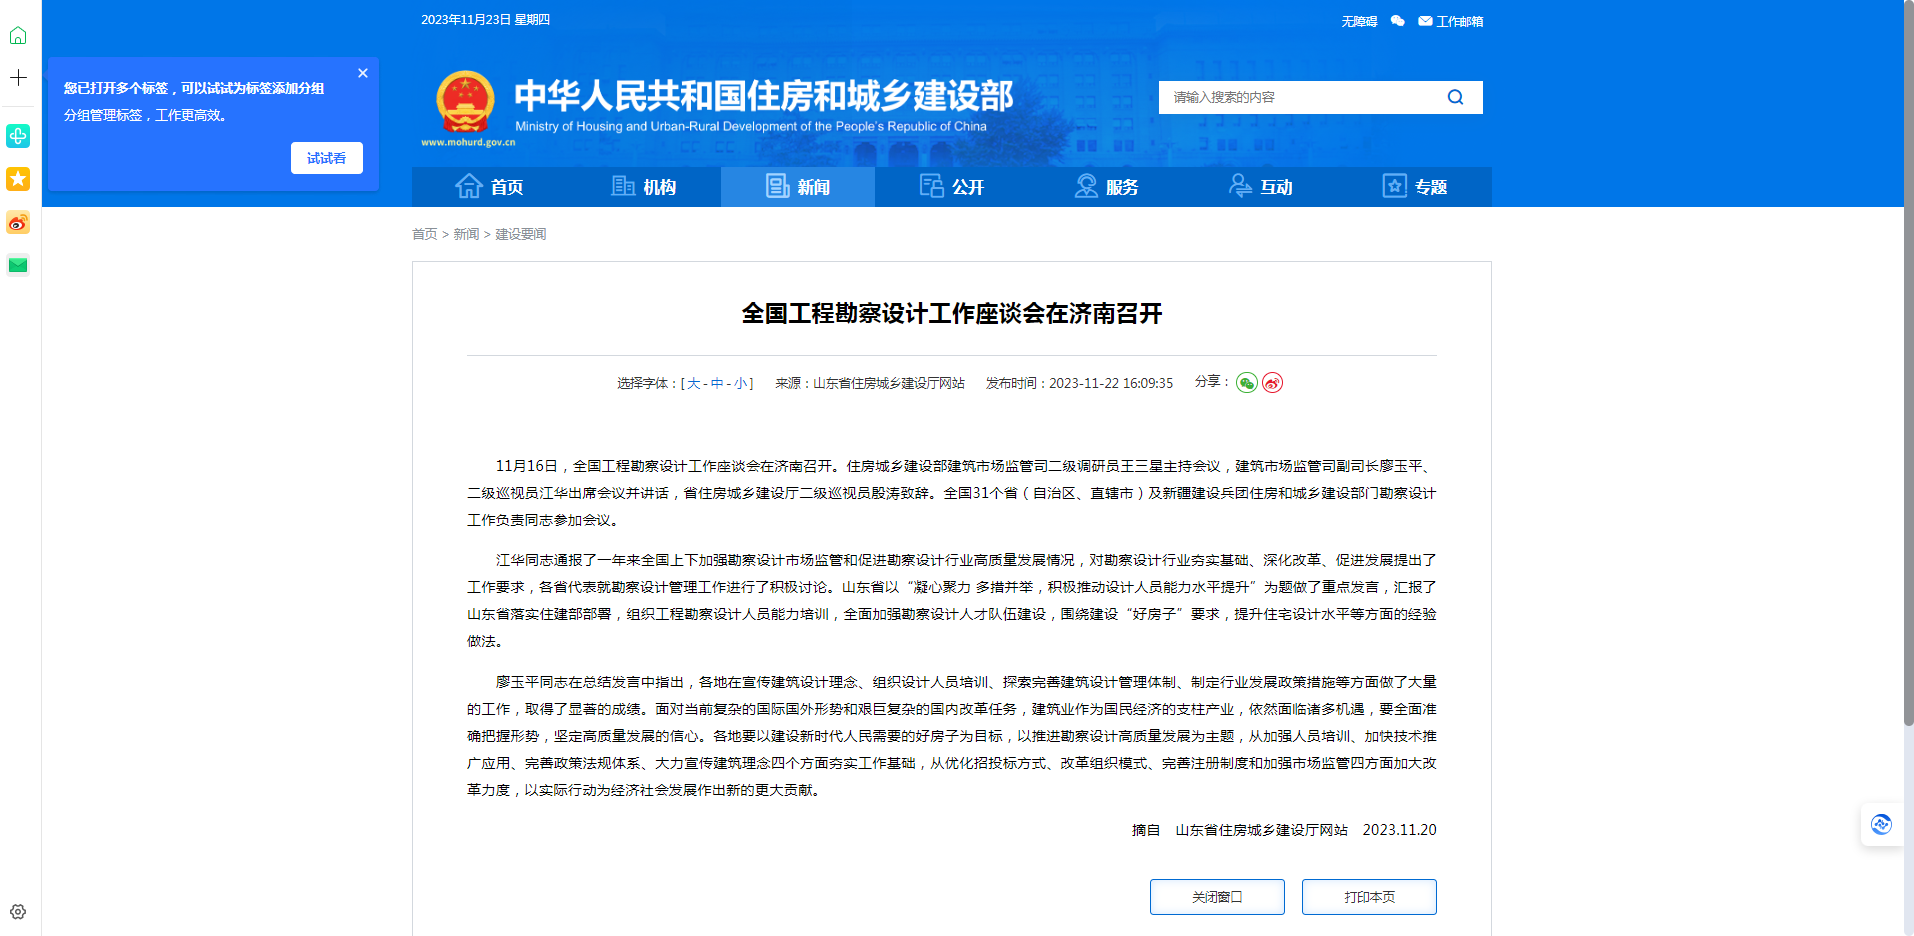Click the source text 山东省住房城乡建设厅网站 in header
Screen dimensions: 1914x936
pyautogui.click(x=889, y=383)
